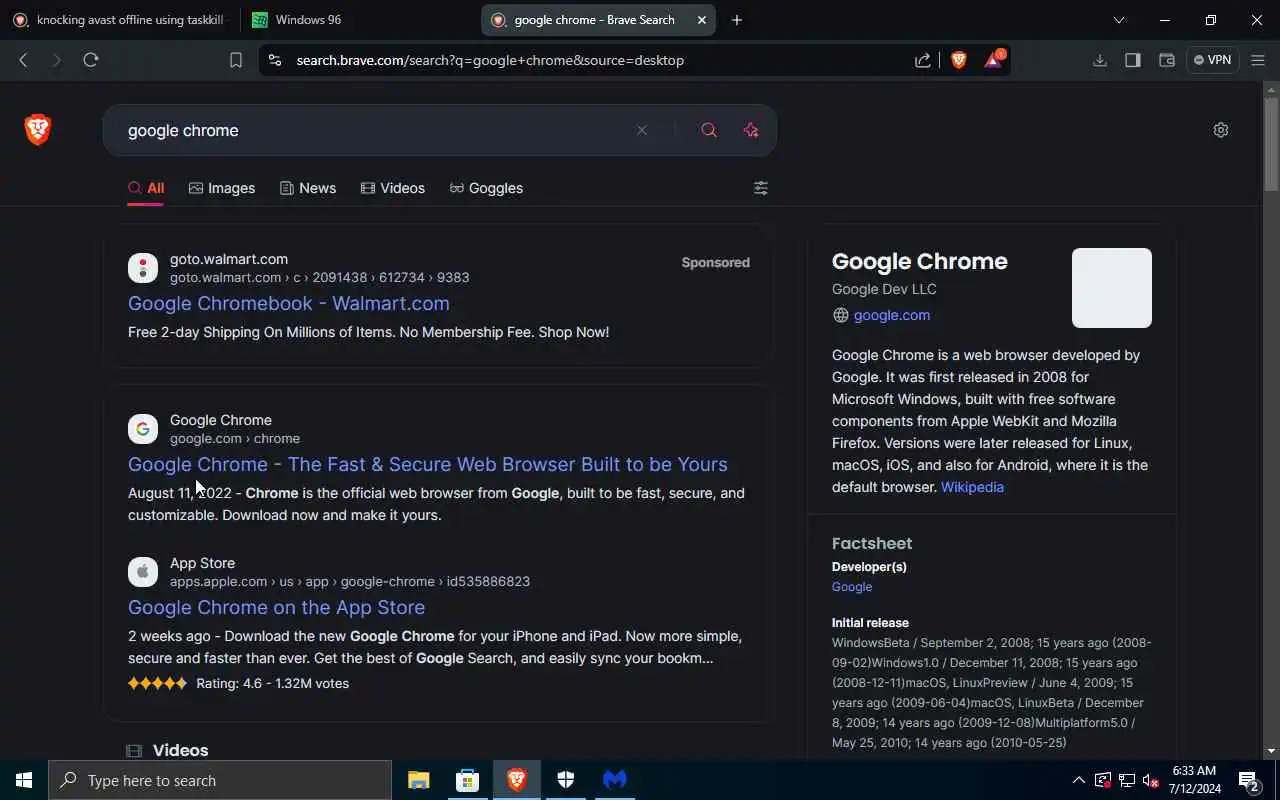Open Brave Shields lion icon

pyautogui.click(x=959, y=60)
